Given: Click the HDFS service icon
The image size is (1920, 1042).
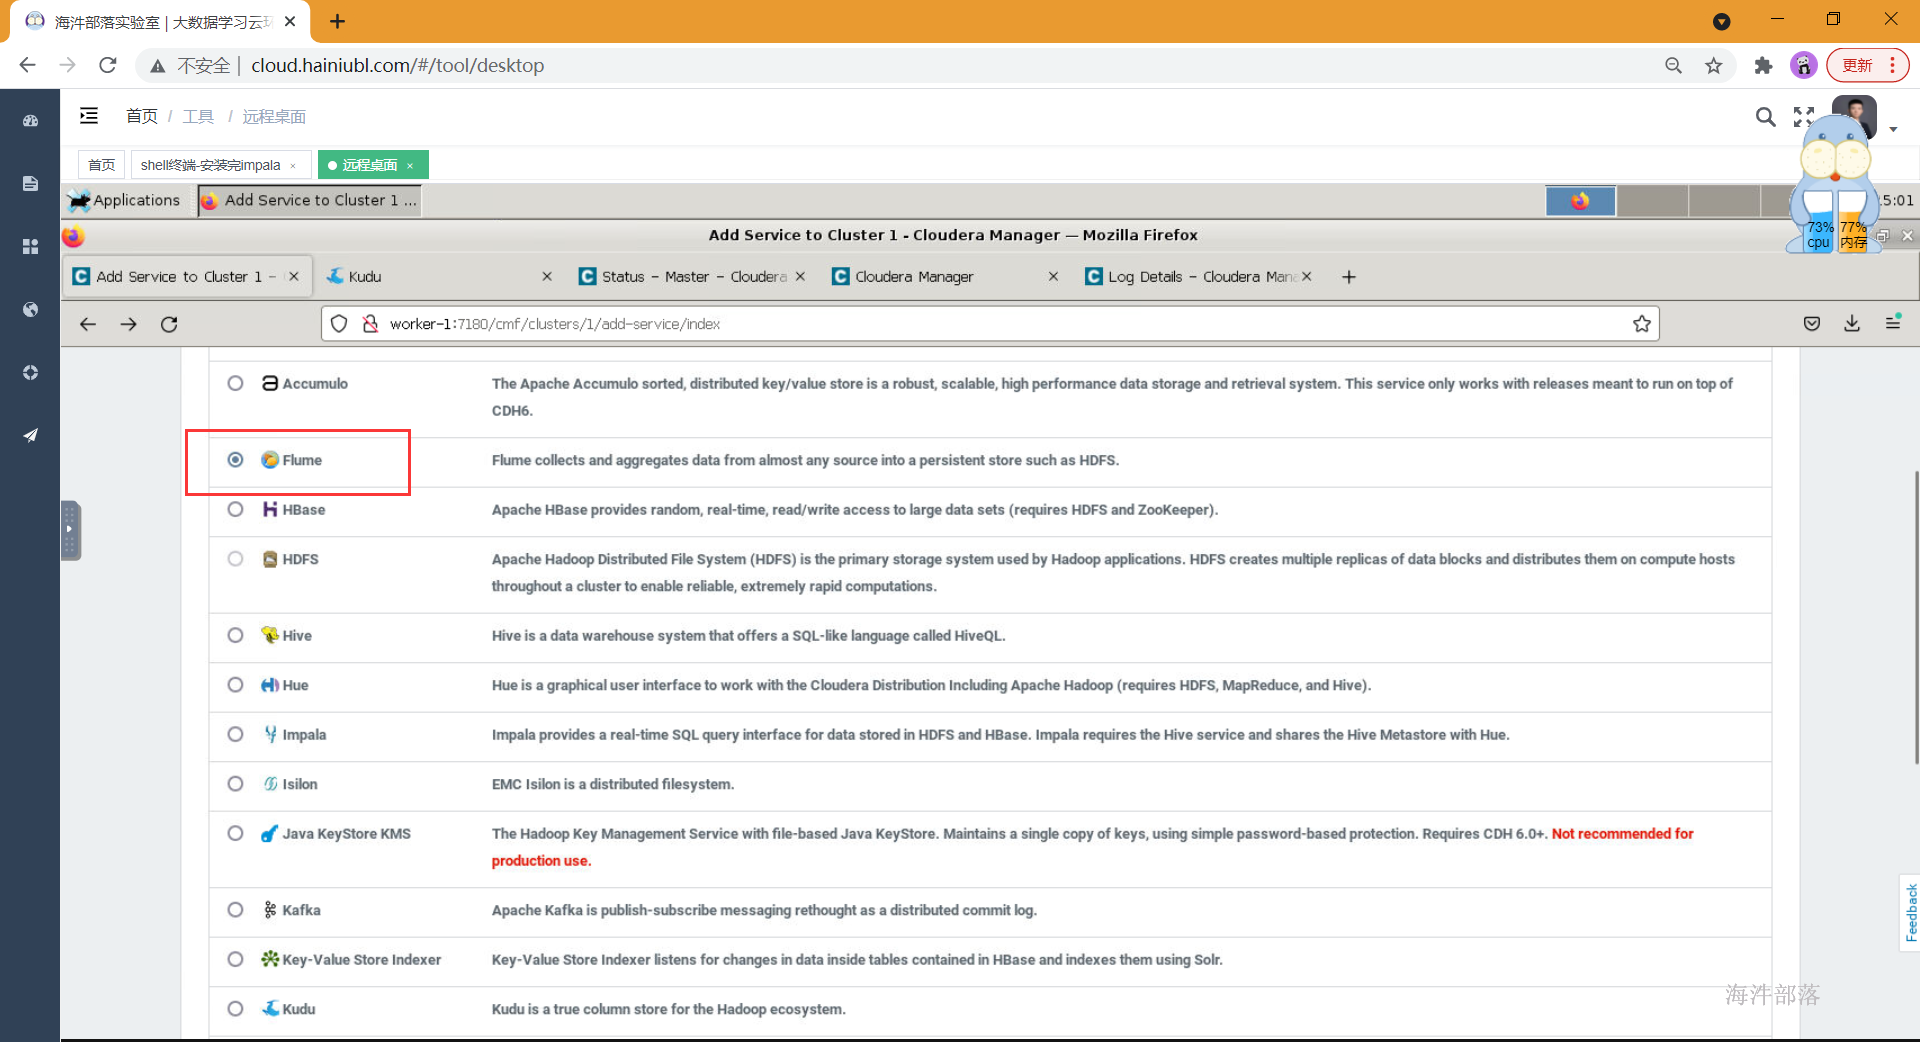Looking at the screenshot, I should click(x=270, y=559).
